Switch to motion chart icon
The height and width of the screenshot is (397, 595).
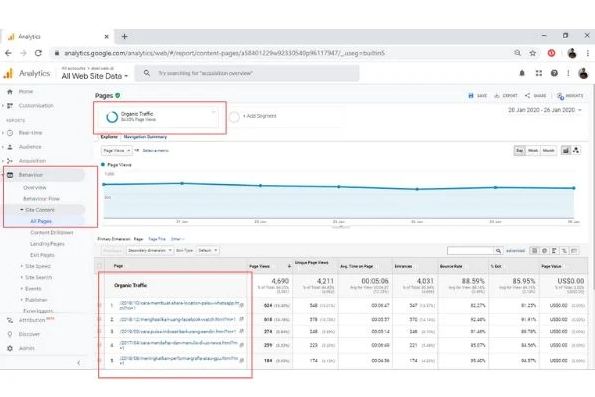pyautogui.click(x=576, y=151)
